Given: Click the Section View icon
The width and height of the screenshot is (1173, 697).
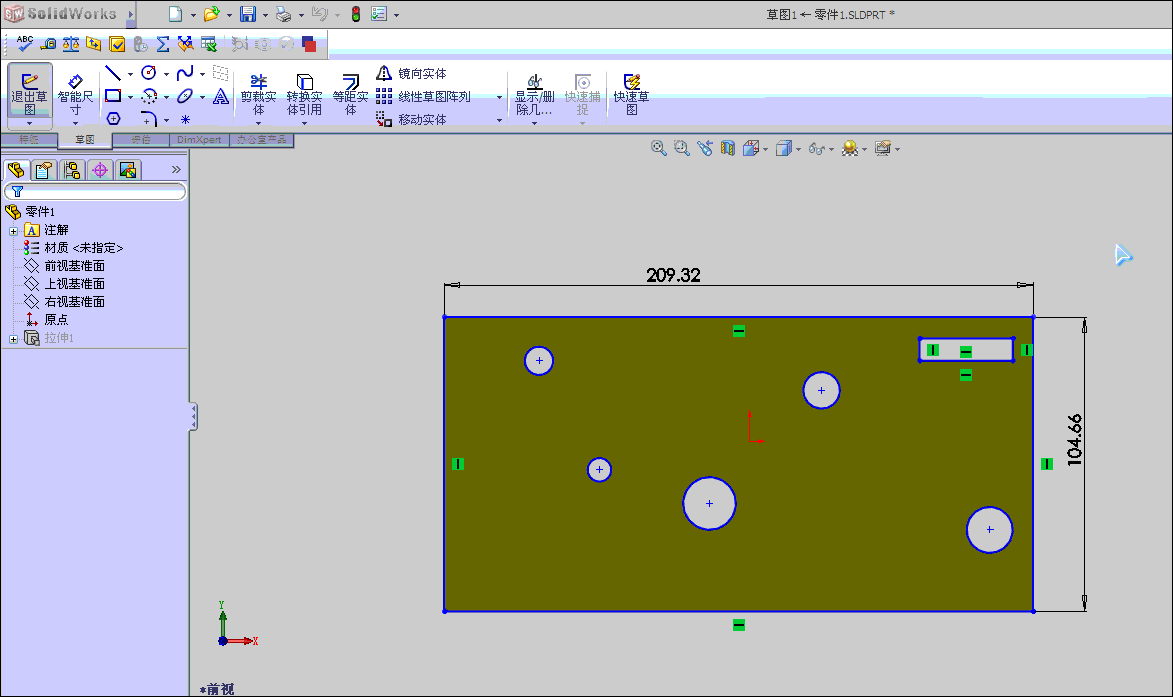Looking at the screenshot, I should pos(728,148).
